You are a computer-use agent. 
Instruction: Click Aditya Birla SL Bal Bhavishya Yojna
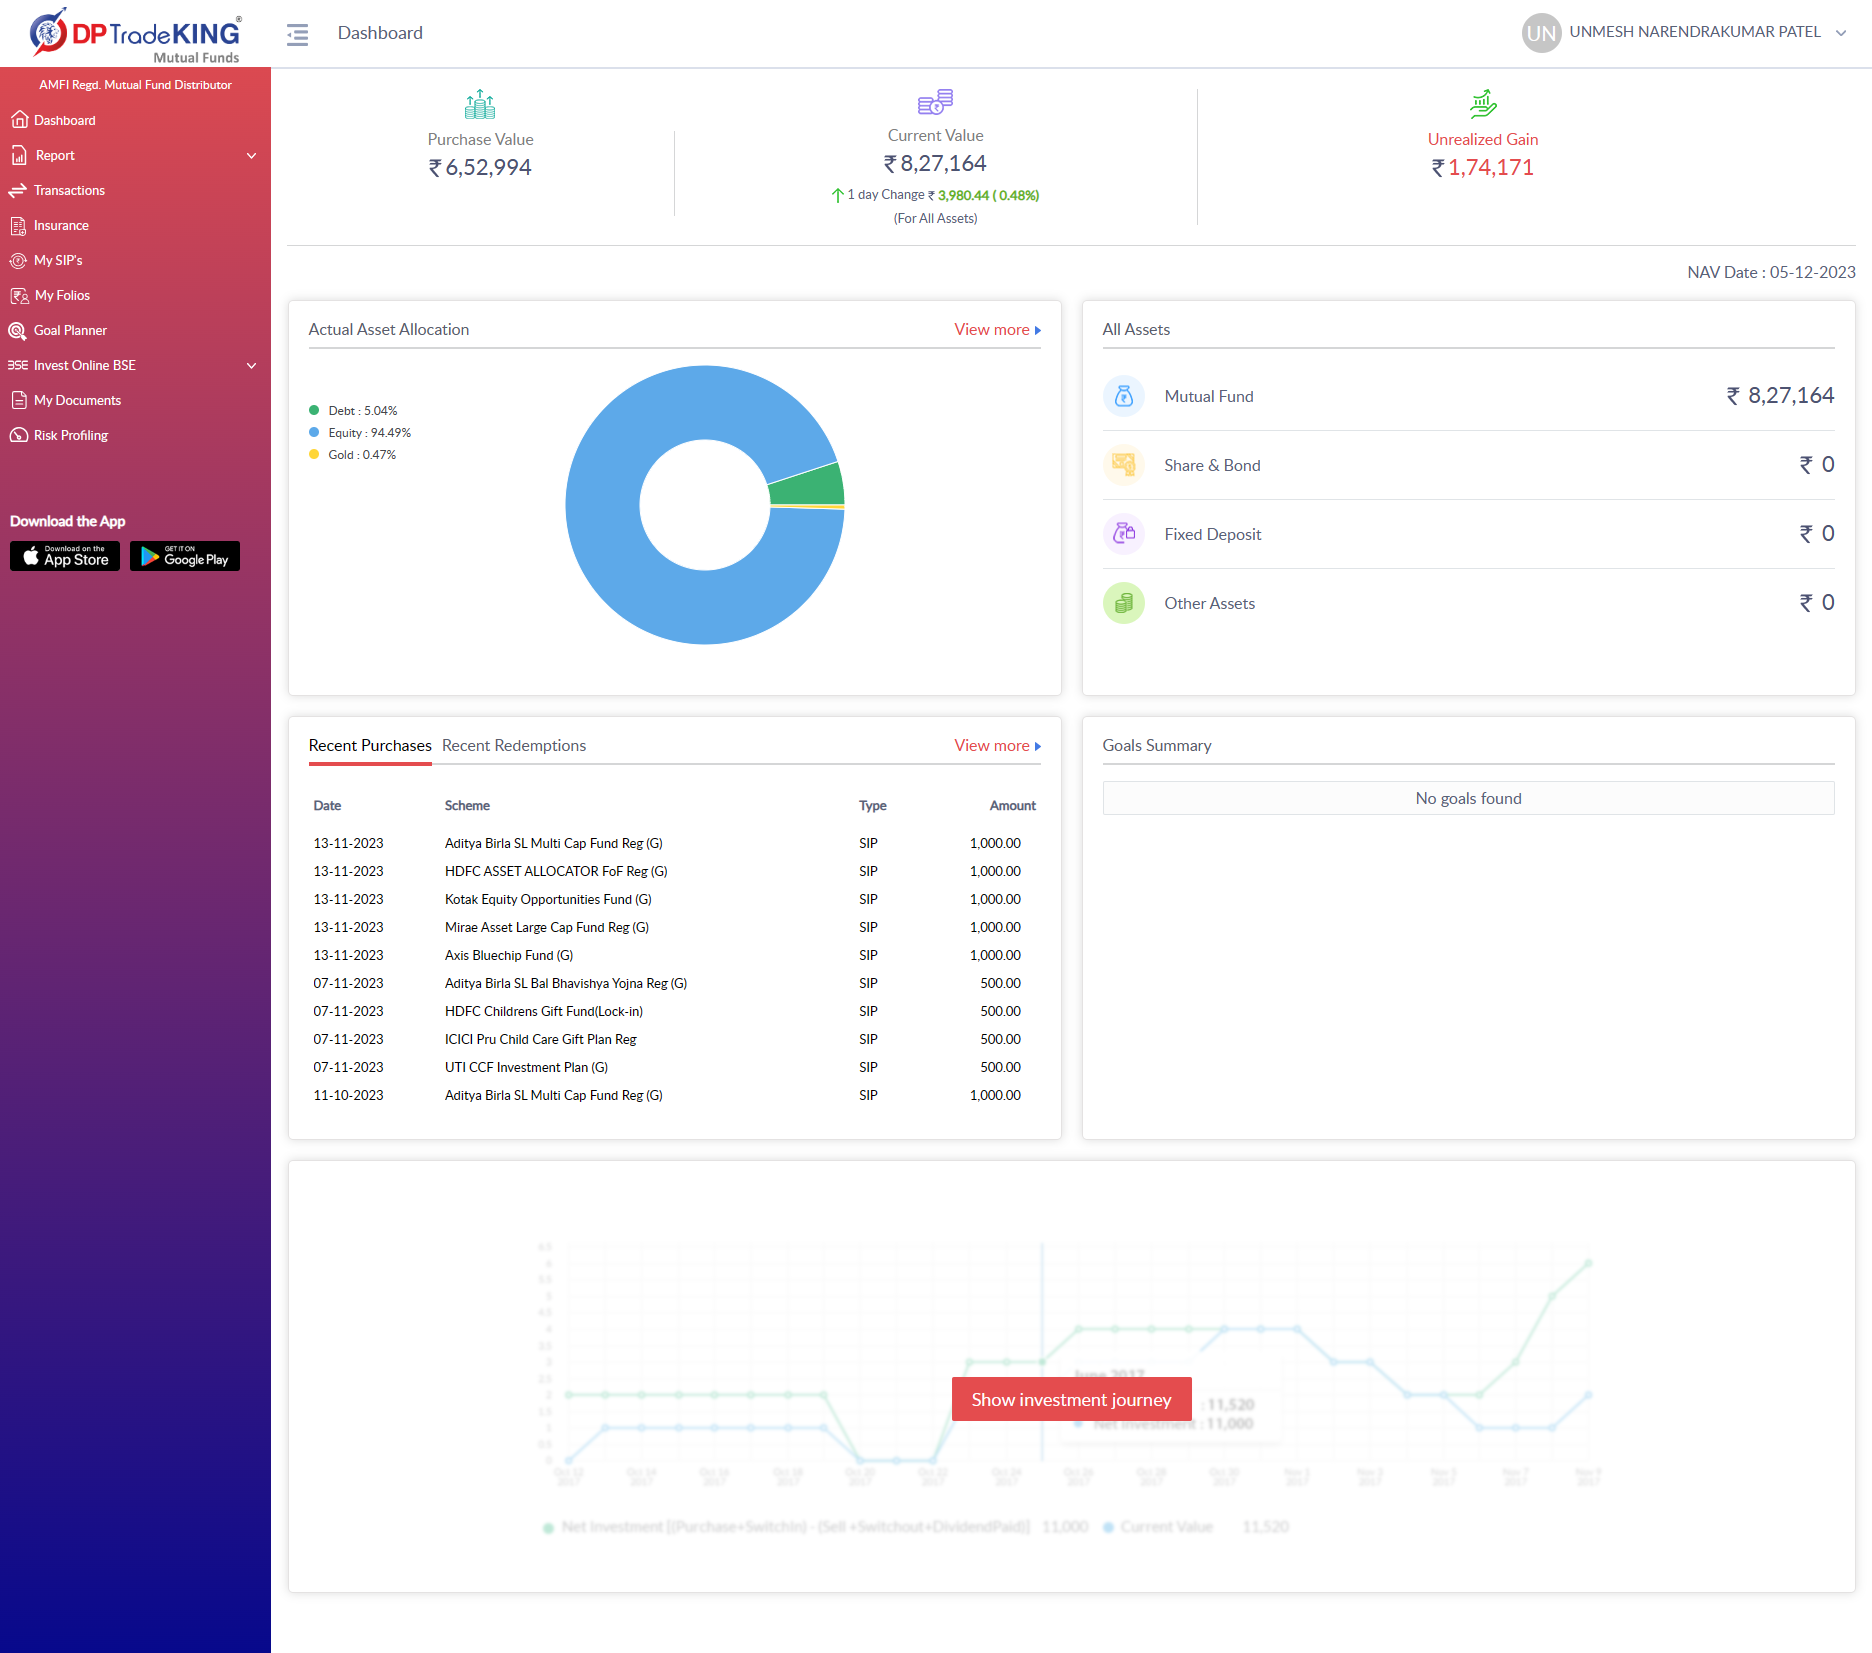click(x=566, y=983)
